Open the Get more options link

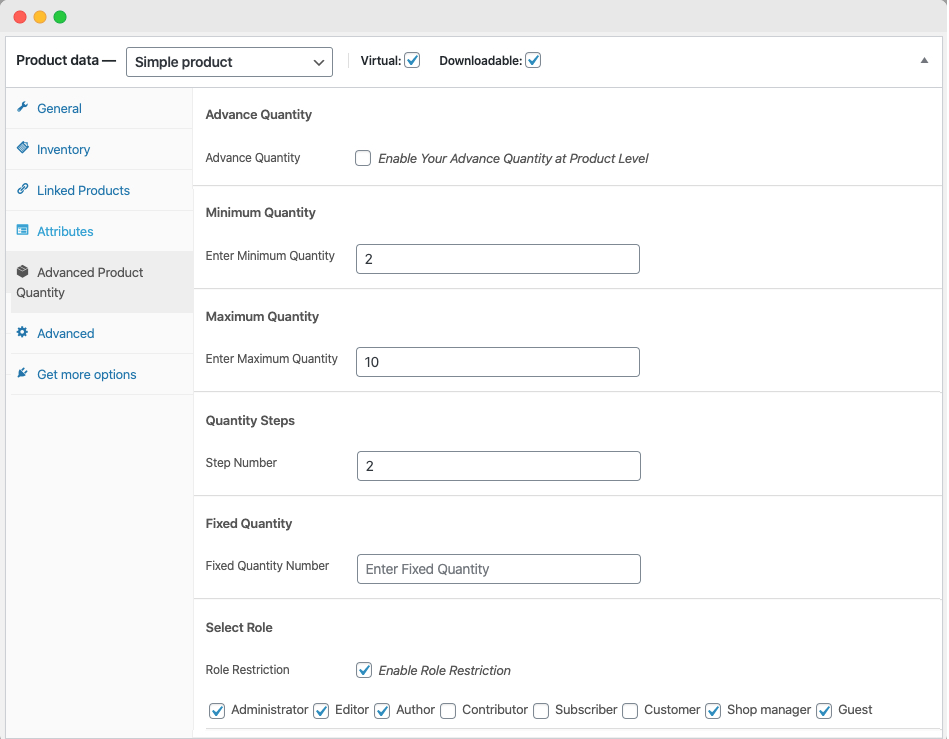(x=86, y=374)
